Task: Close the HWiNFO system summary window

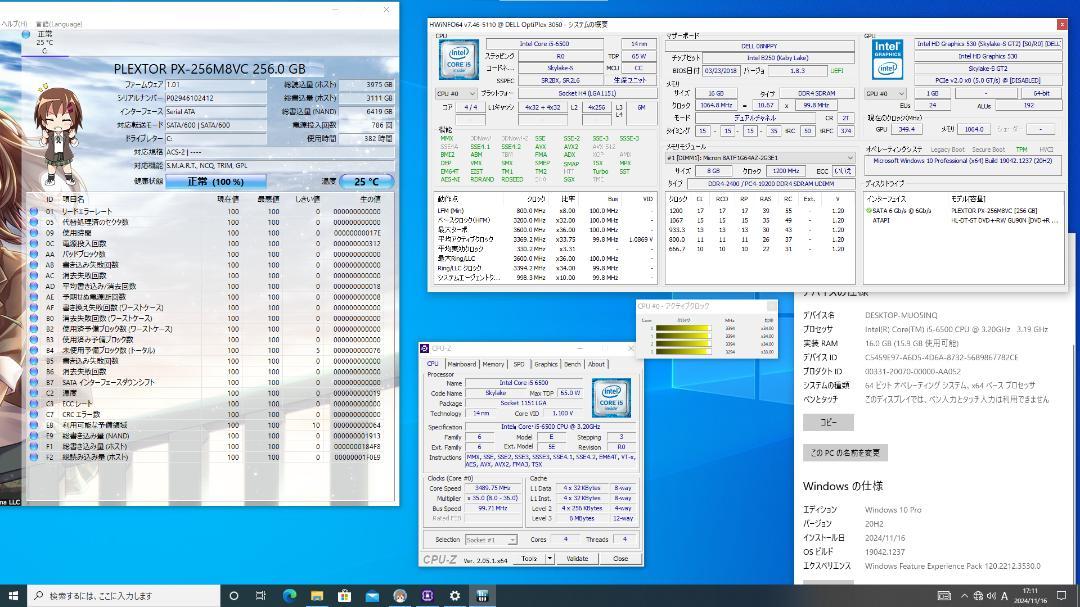Action: point(1061,24)
